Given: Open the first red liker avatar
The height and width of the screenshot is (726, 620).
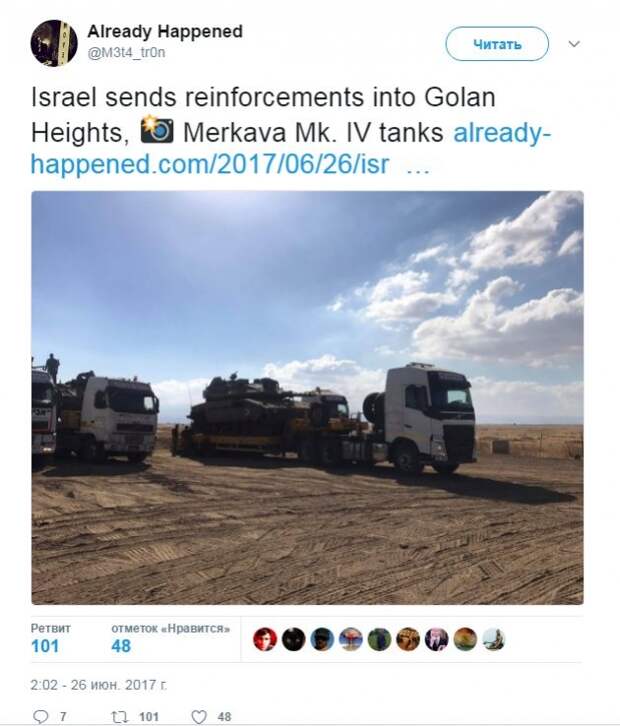Looking at the screenshot, I should pyautogui.click(x=265, y=639).
